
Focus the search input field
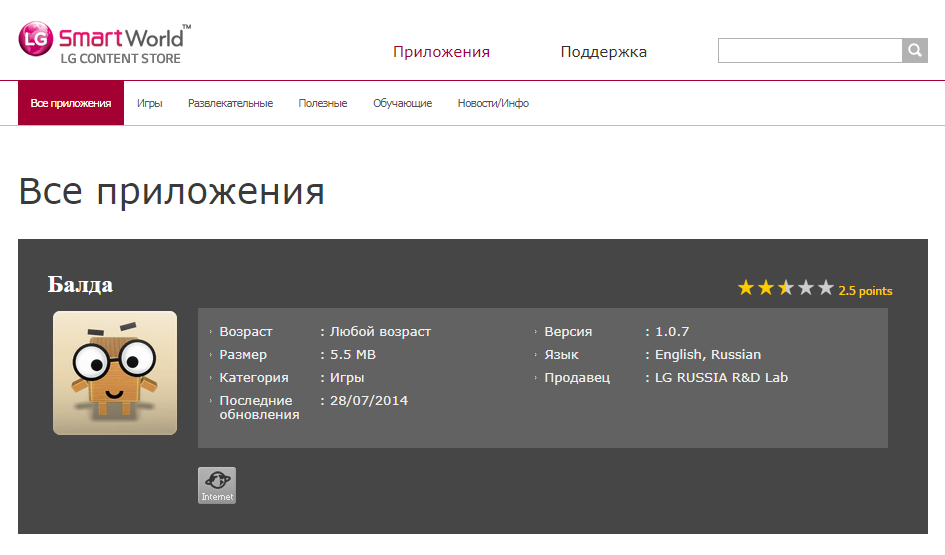(810, 51)
